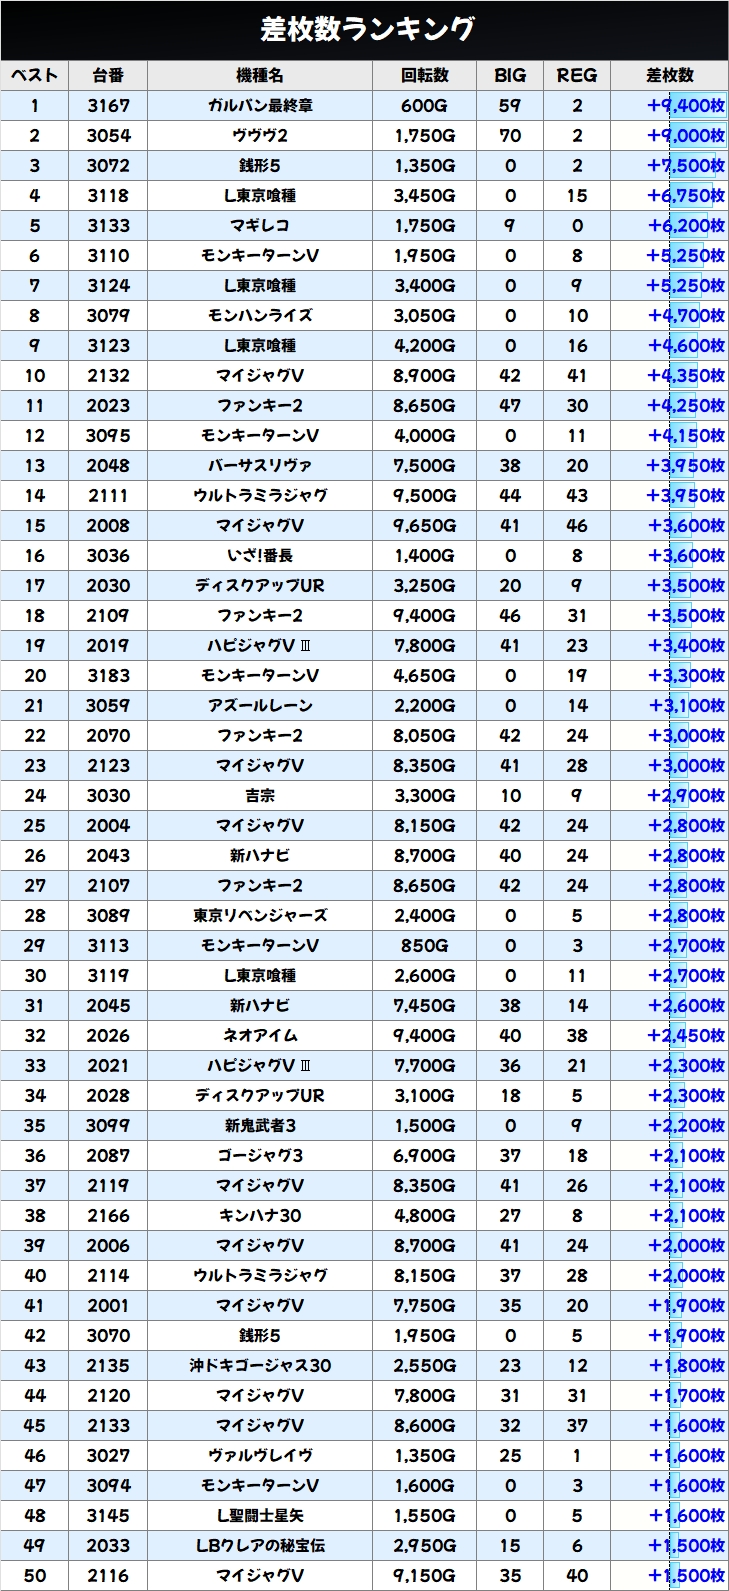Image resolution: width=729 pixels, height=1591 pixels.
Task: Select the ネオアイム machine name
Action: (x=260, y=1035)
